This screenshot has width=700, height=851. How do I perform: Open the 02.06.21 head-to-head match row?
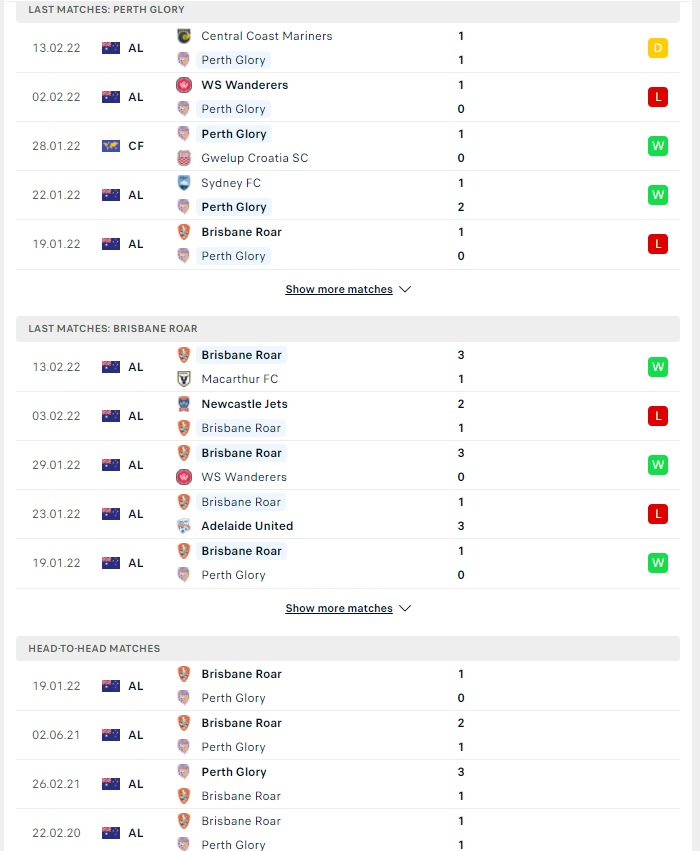[x=348, y=735]
